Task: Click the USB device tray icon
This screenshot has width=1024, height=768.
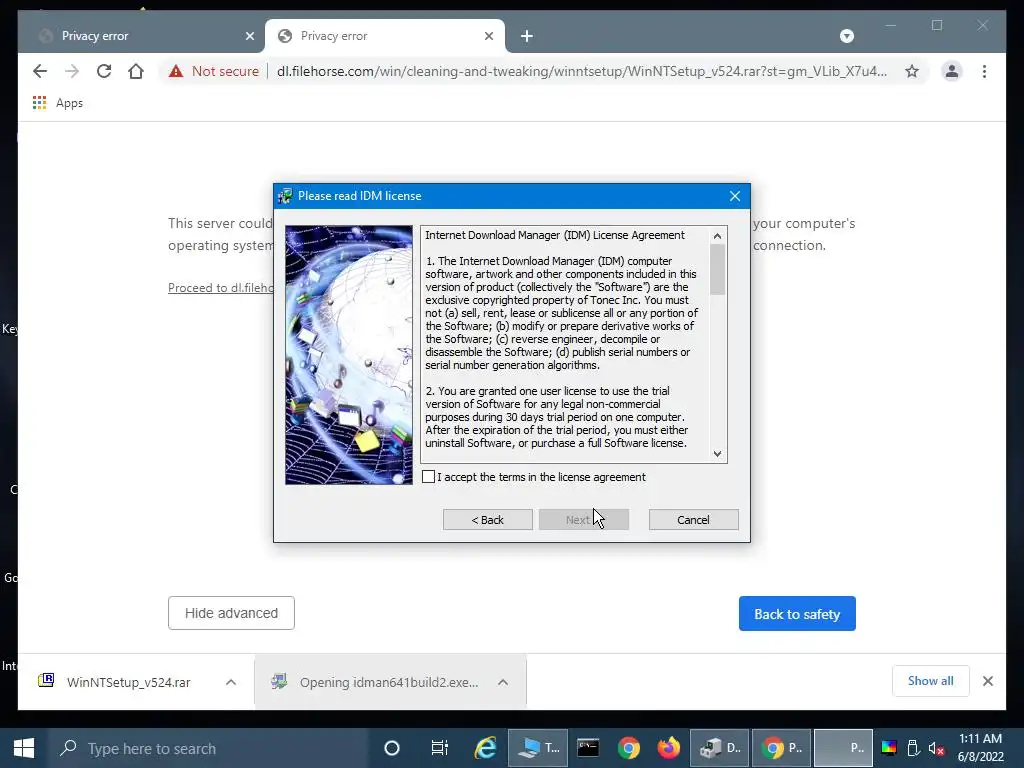Action: click(913, 748)
